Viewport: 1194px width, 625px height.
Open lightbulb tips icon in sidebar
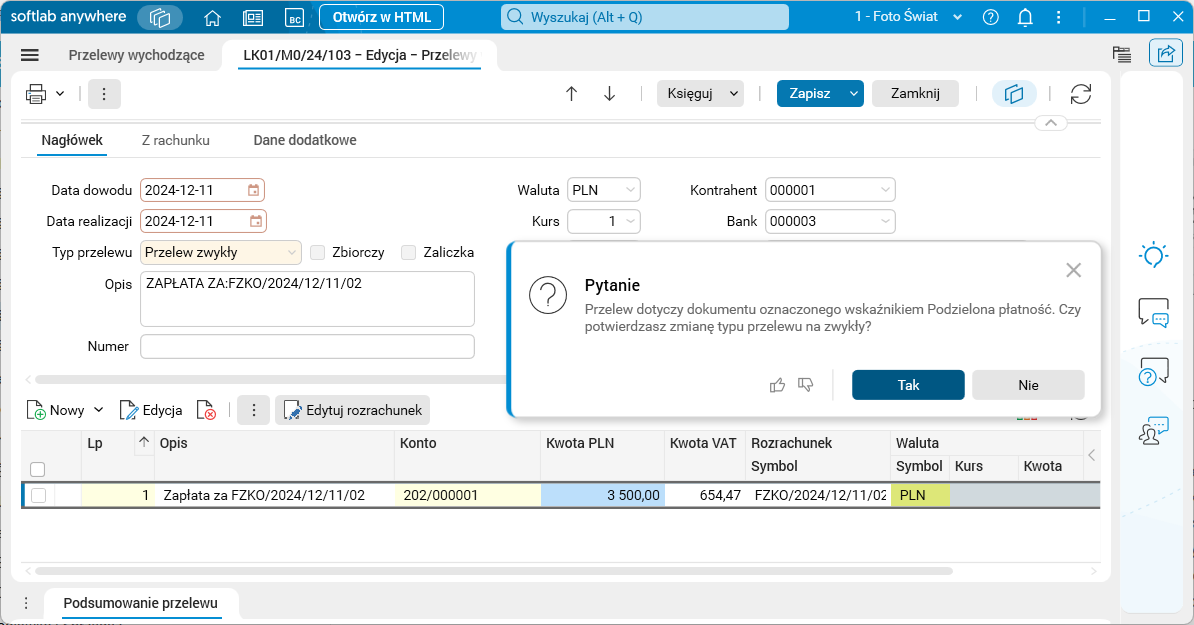[x=1153, y=254]
